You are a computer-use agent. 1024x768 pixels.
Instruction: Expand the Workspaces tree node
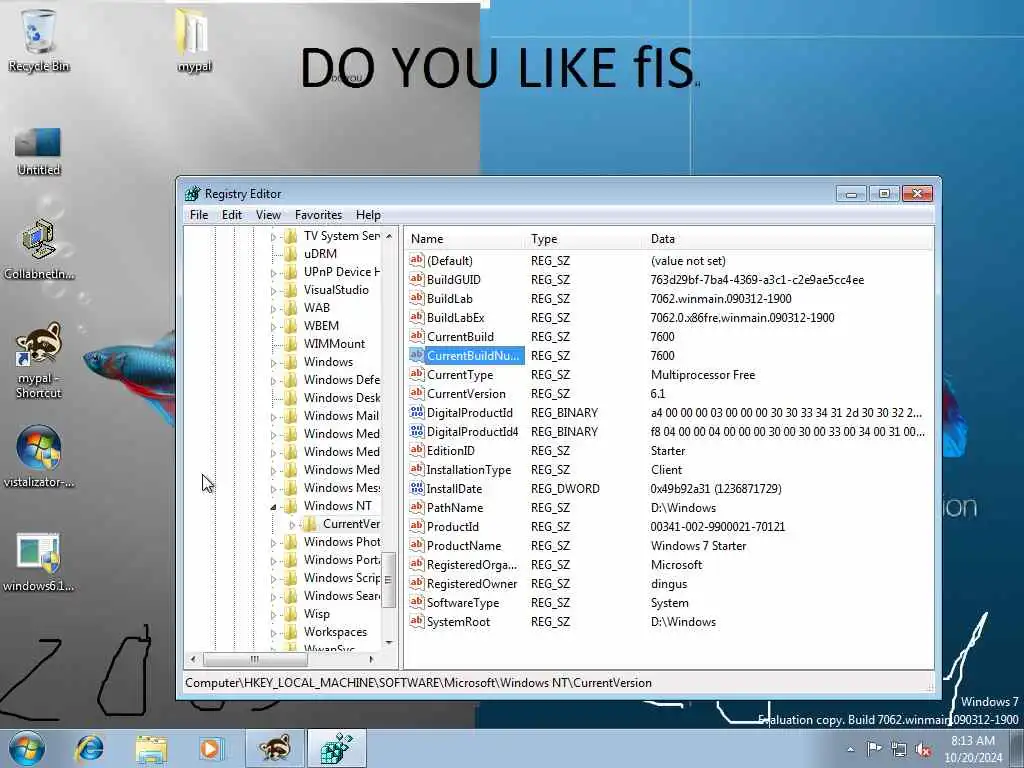pyautogui.click(x=274, y=633)
